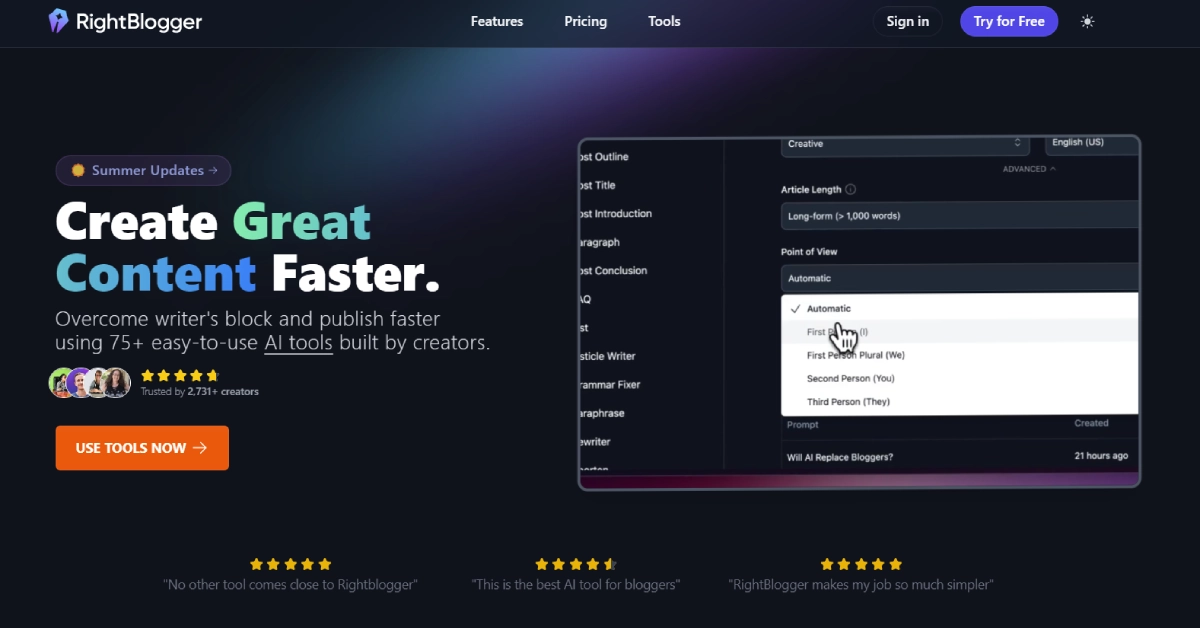Open the Creative tone dropdown
Viewport: 1200px width, 628px height.
coord(905,144)
